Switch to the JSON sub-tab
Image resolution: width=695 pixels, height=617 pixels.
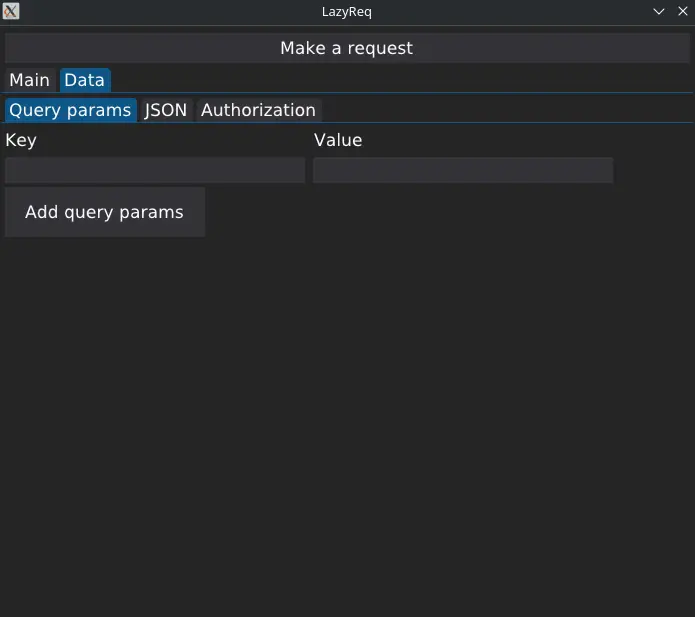coord(166,110)
